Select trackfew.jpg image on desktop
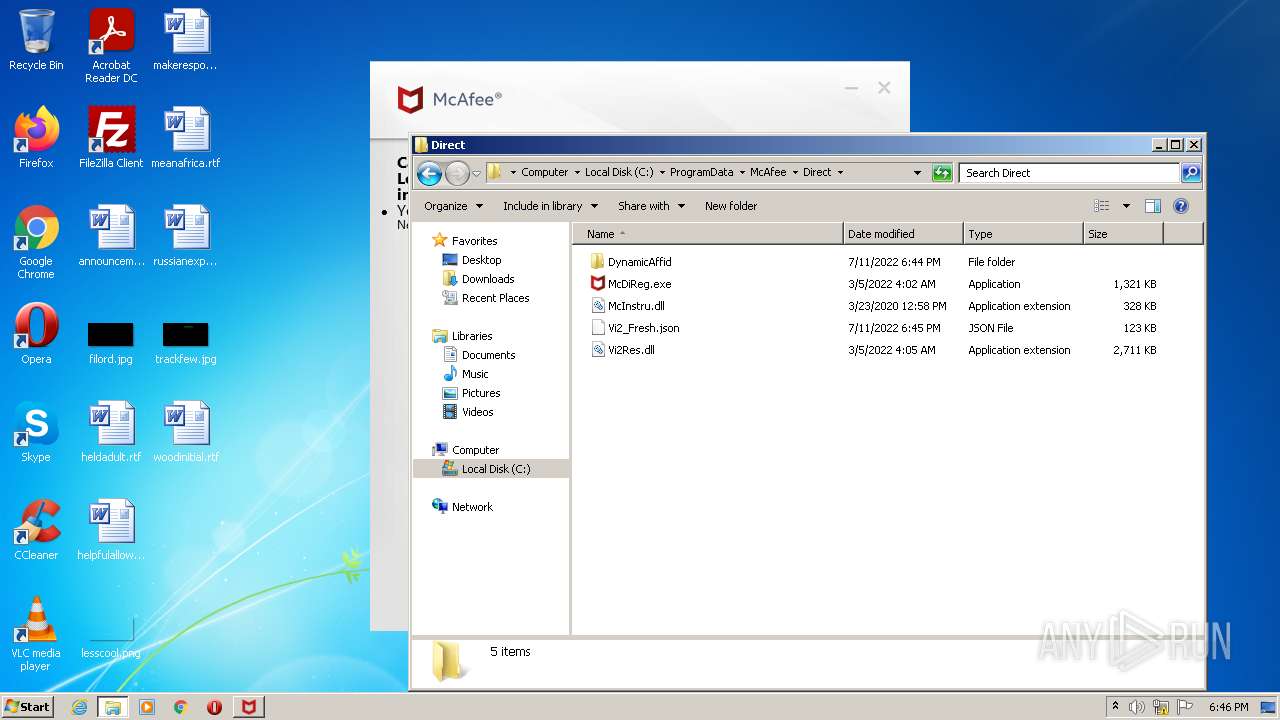Screen dimensions: 1280x720 pyautogui.click(x=186, y=342)
